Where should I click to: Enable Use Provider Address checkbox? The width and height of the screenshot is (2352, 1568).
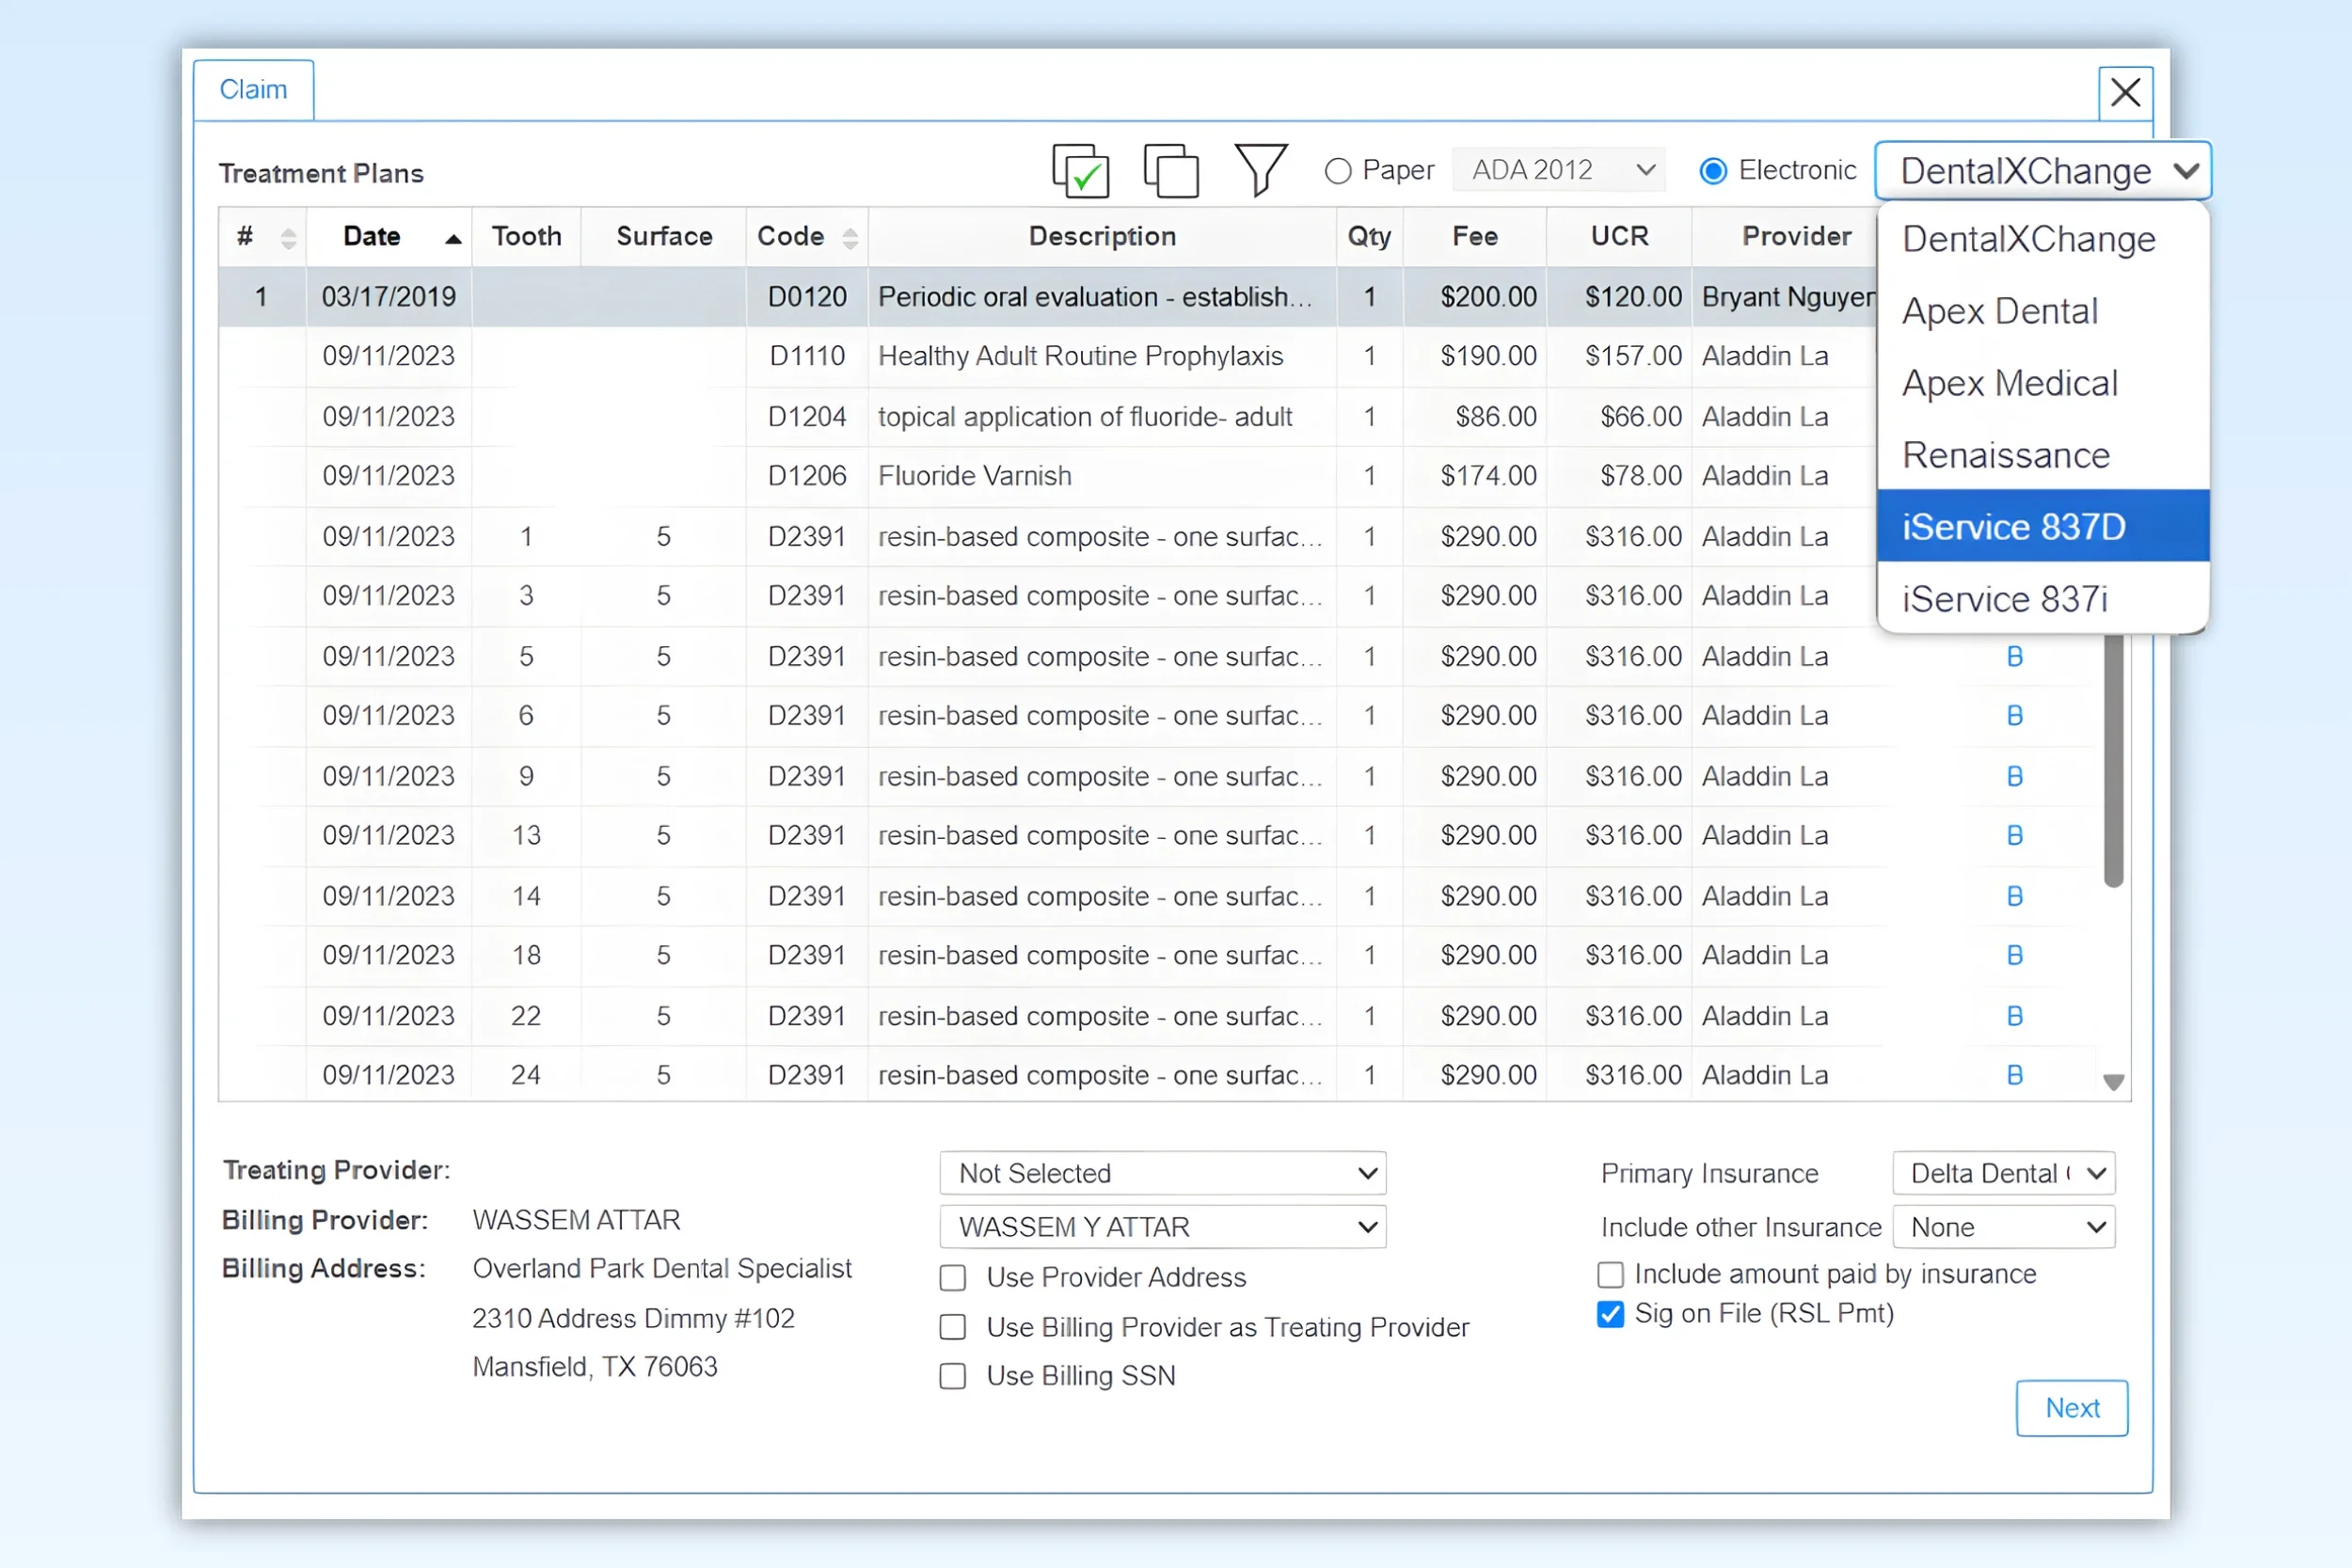pyautogui.click(x=953, y=1278)
